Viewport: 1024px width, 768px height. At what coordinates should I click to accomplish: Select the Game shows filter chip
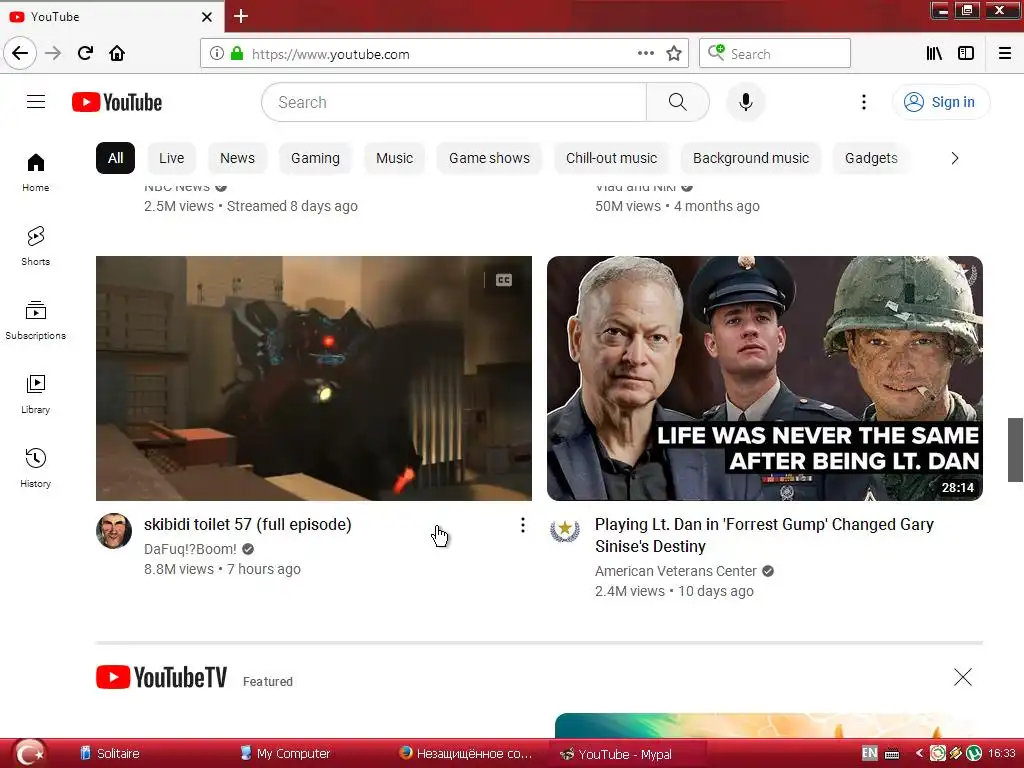click(489, 158)
